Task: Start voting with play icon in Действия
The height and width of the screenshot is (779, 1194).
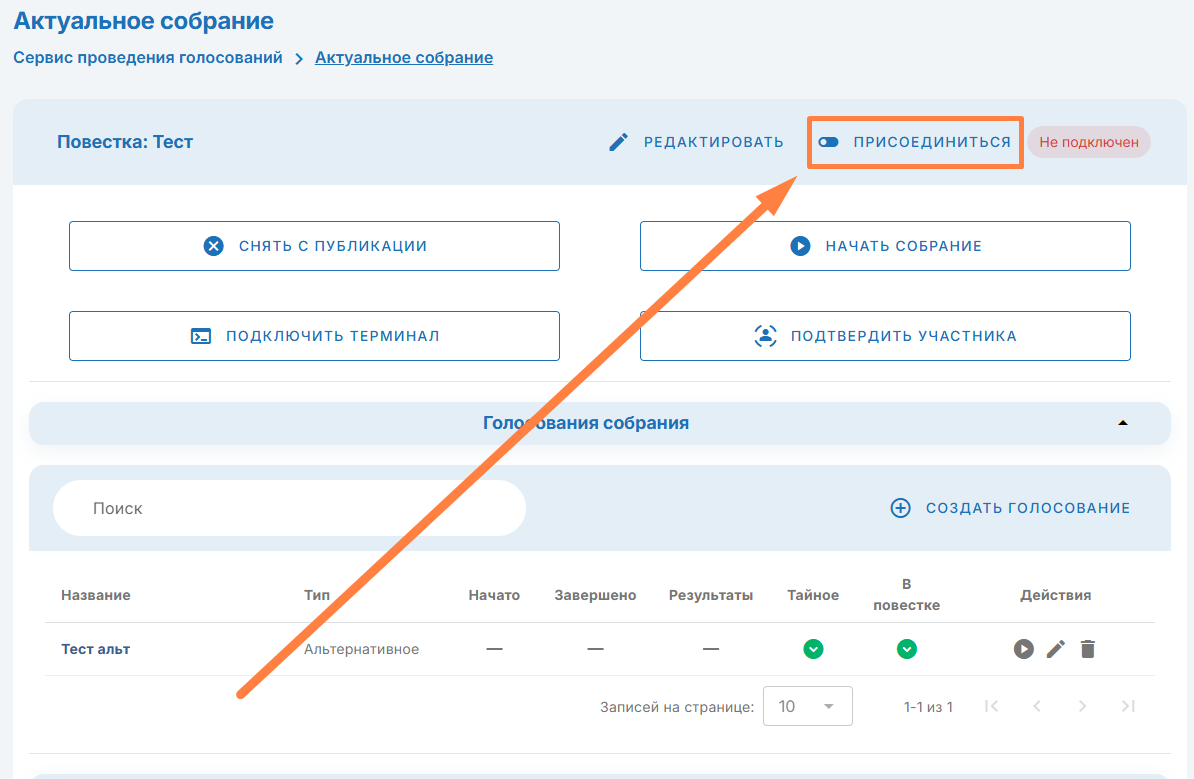Action: (1023, 649)
